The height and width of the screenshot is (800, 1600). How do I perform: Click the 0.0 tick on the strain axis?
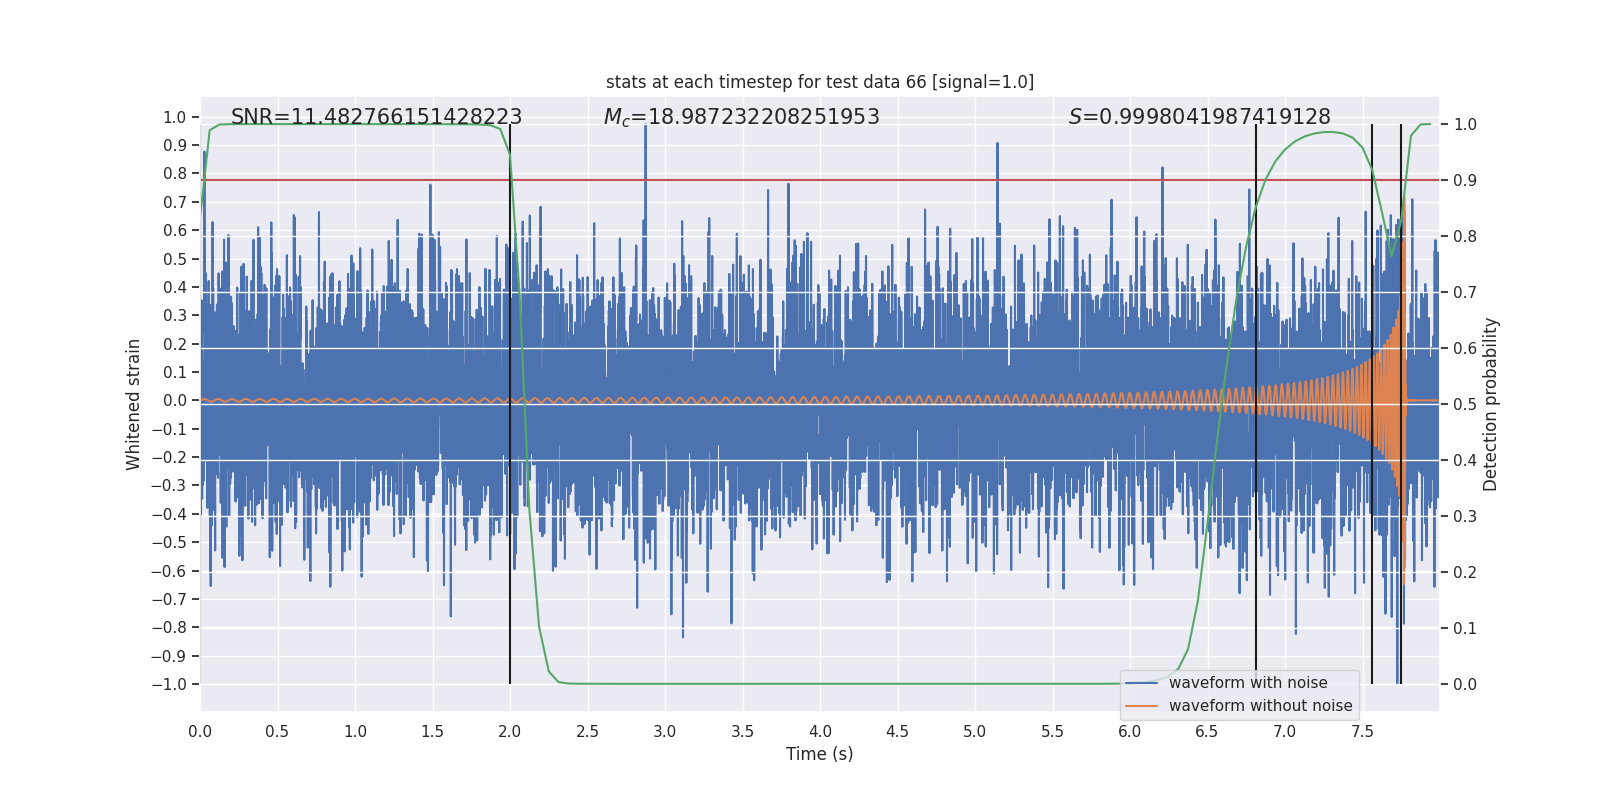[x=175, y=400]
